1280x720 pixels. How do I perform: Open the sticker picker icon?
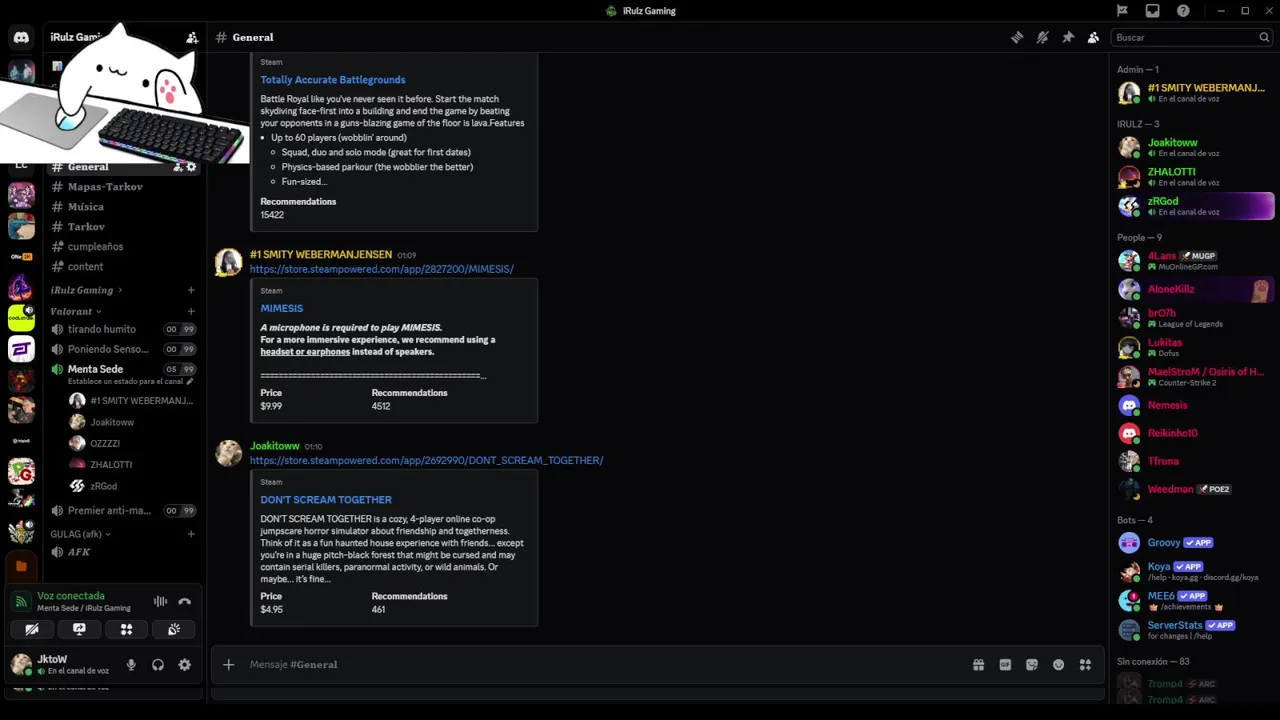pos(1032,664)
